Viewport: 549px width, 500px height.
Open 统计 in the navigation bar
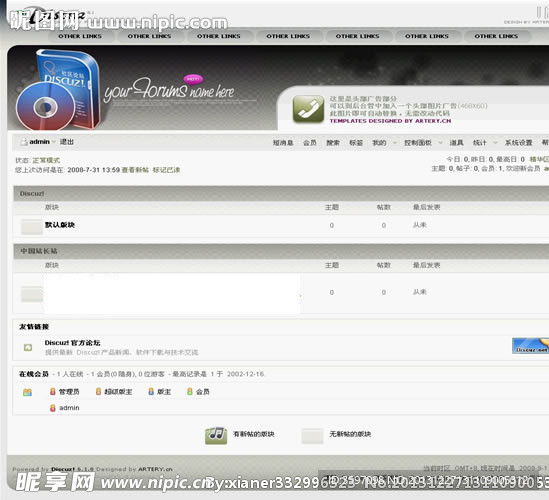click(x=480, y=143)
